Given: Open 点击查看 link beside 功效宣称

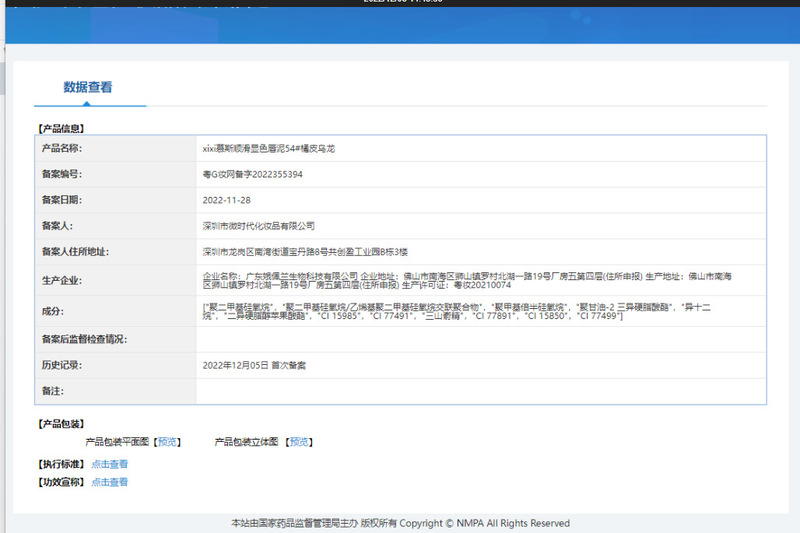Looking at the screenshot, I should [x=110, y=482].
